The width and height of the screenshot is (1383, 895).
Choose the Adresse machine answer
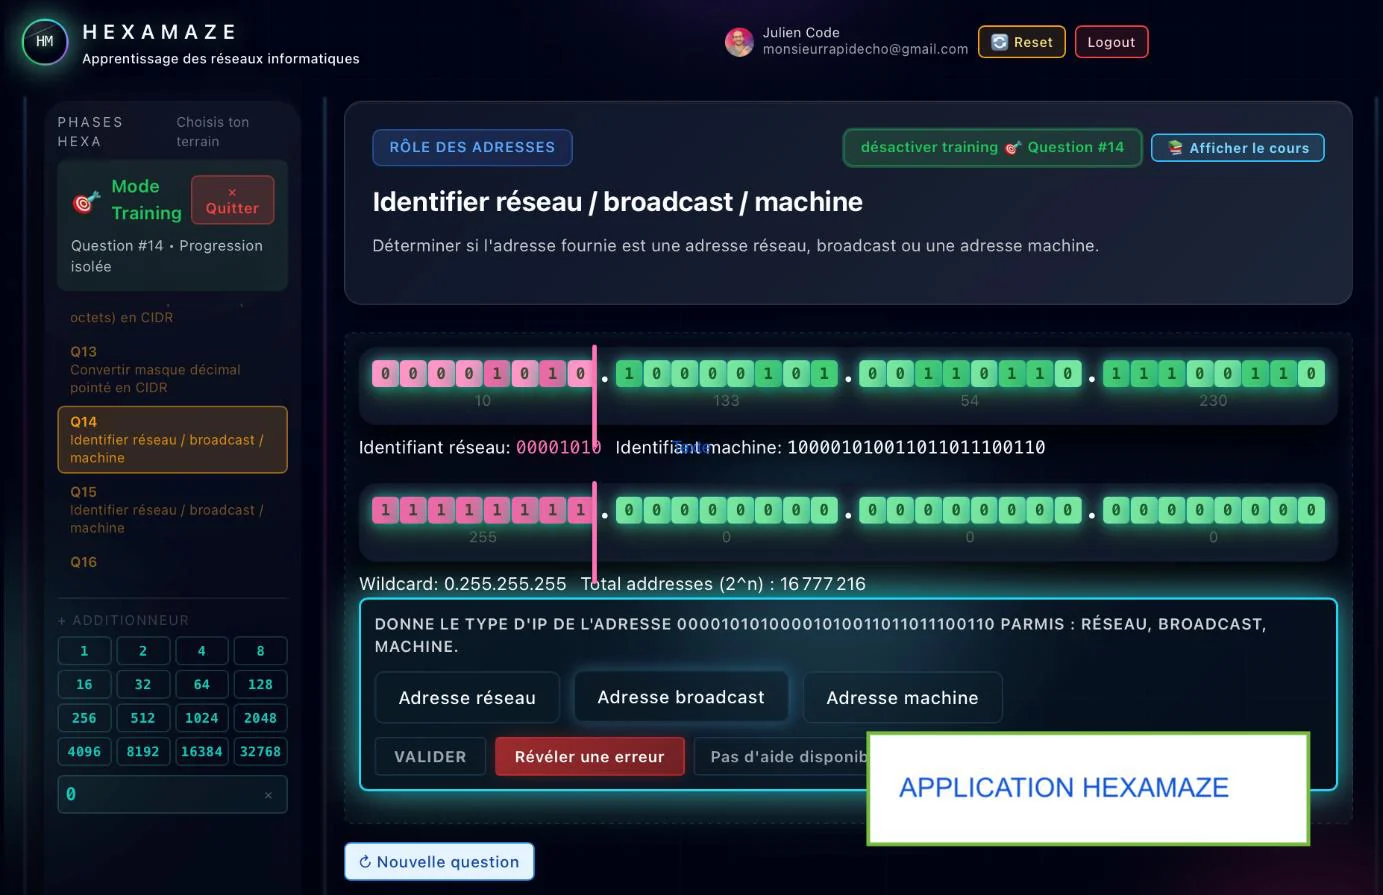[x=902, y=698]
